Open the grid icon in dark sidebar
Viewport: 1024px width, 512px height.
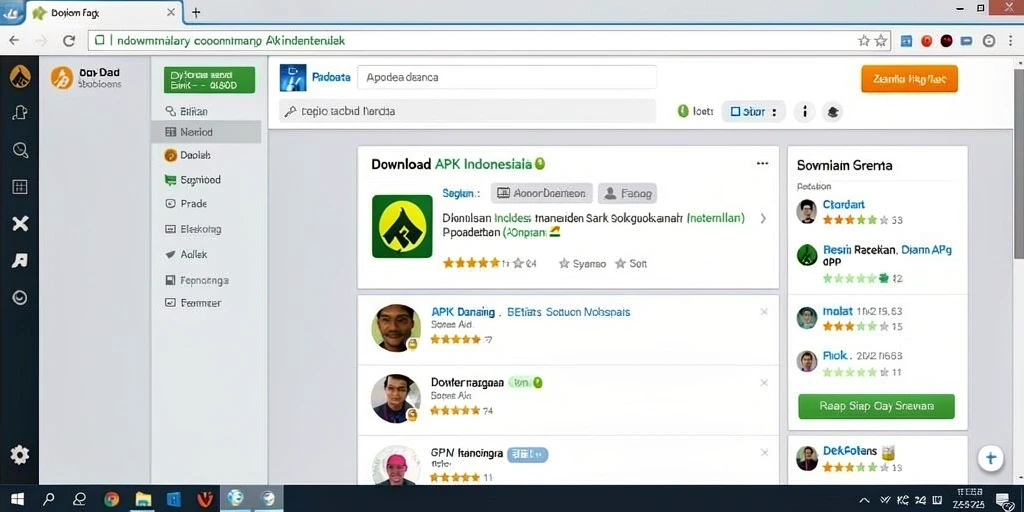click(20, 187)
